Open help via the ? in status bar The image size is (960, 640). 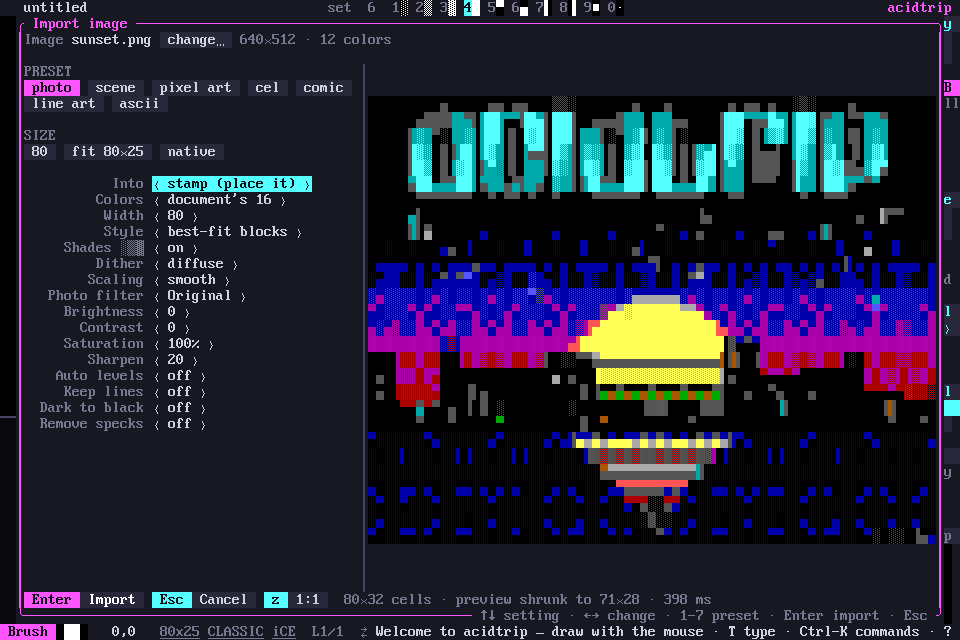[948, 631]
